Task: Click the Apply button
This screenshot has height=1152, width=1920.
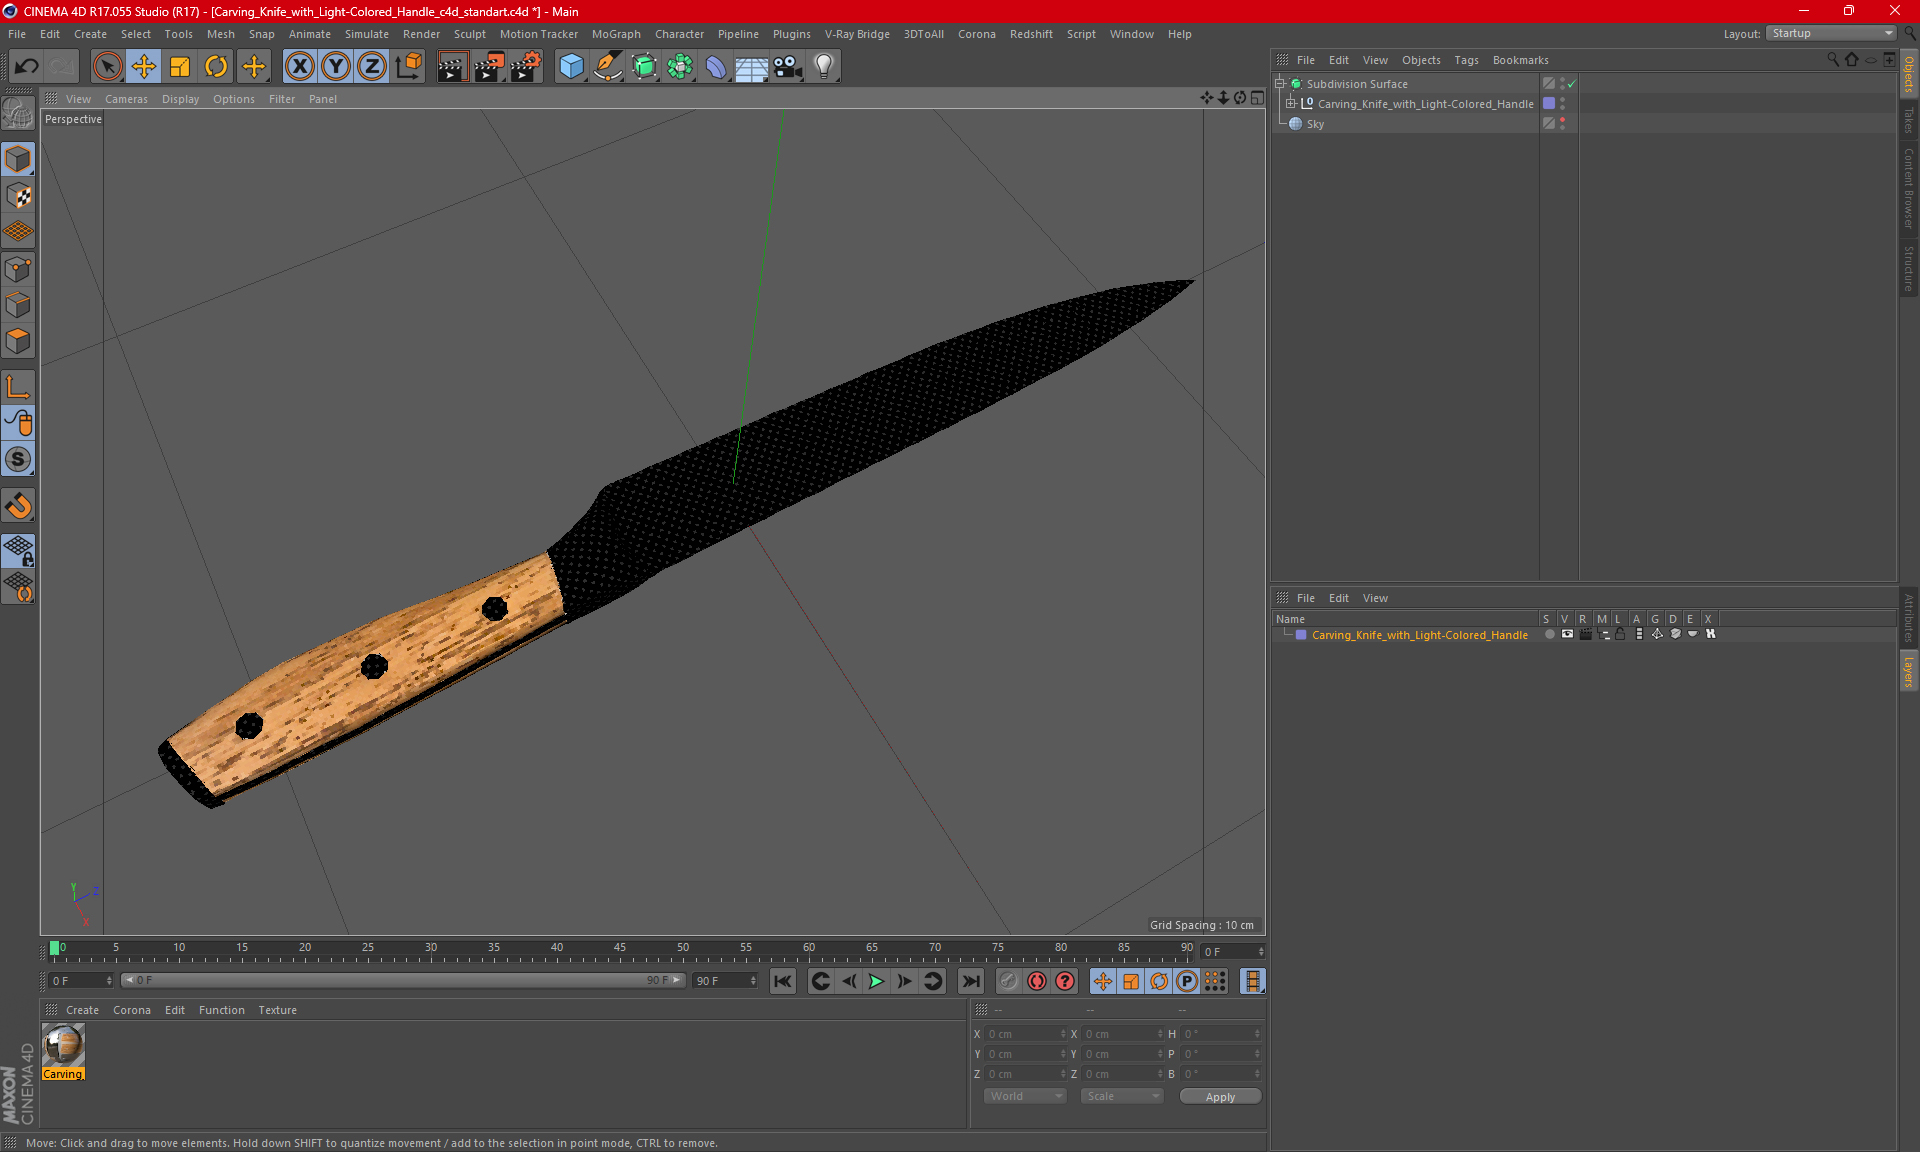Action: (x=1220, y=1097)
